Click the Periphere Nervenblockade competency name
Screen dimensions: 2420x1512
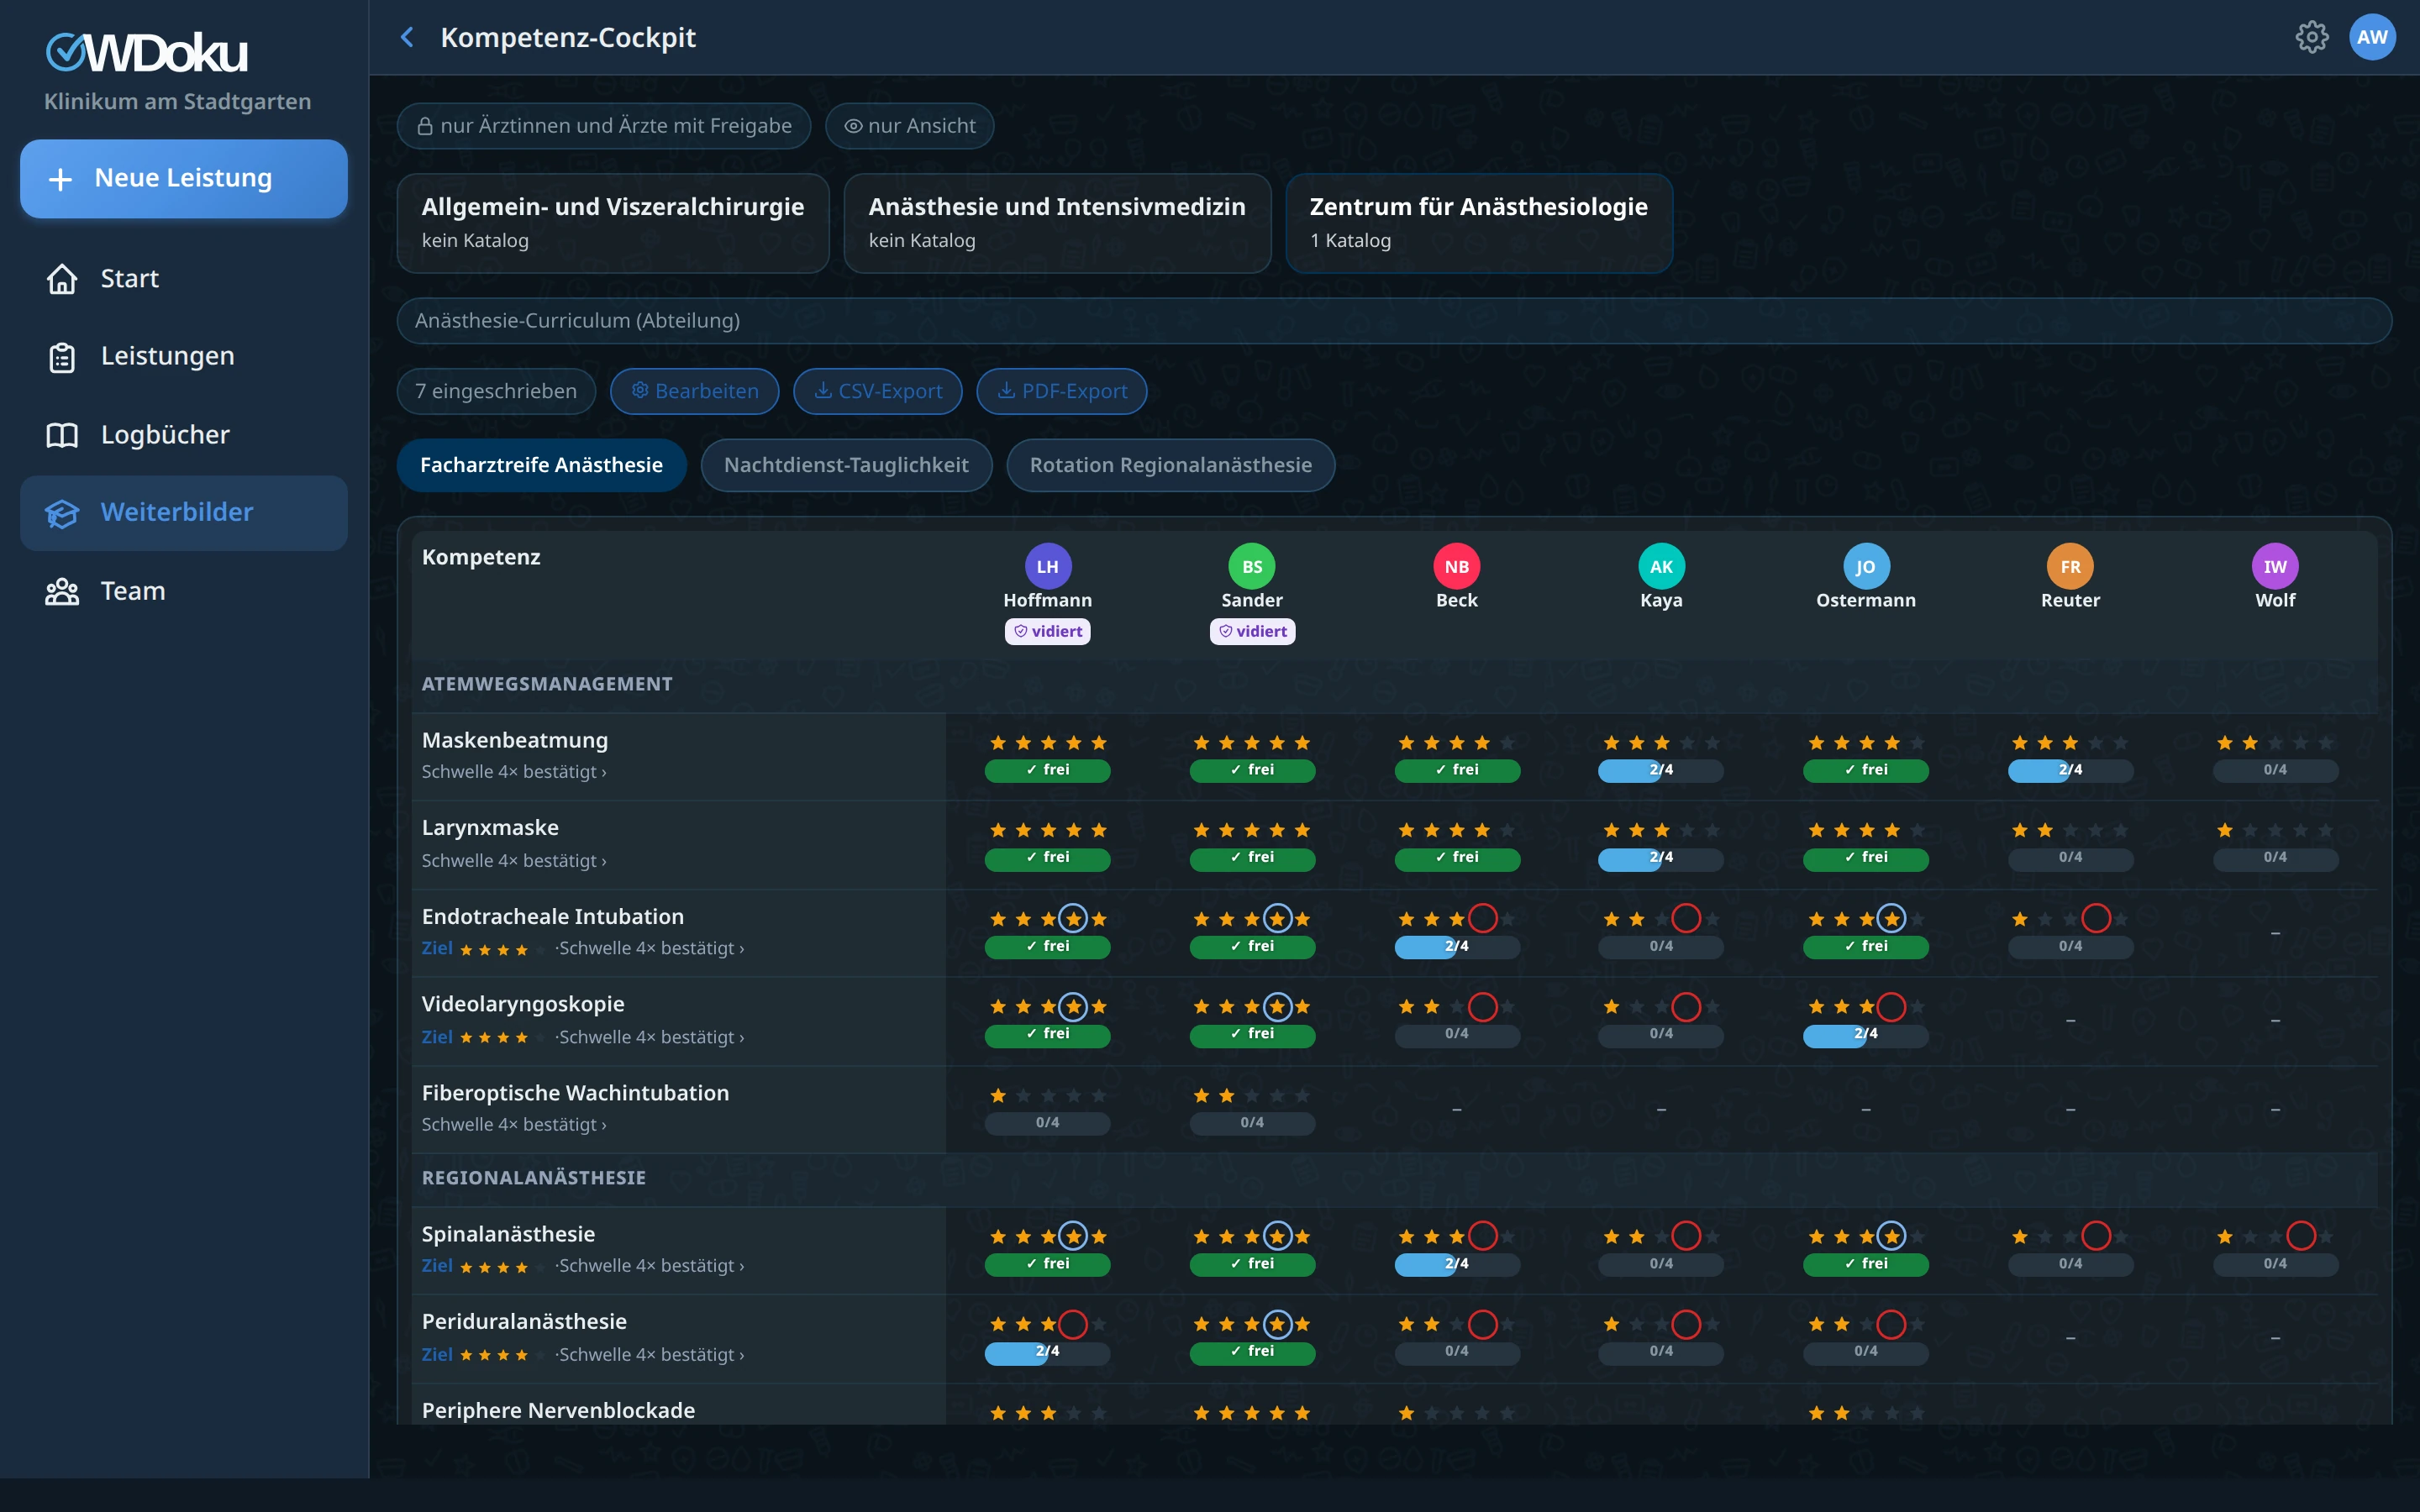click(x=558, y=1411)
